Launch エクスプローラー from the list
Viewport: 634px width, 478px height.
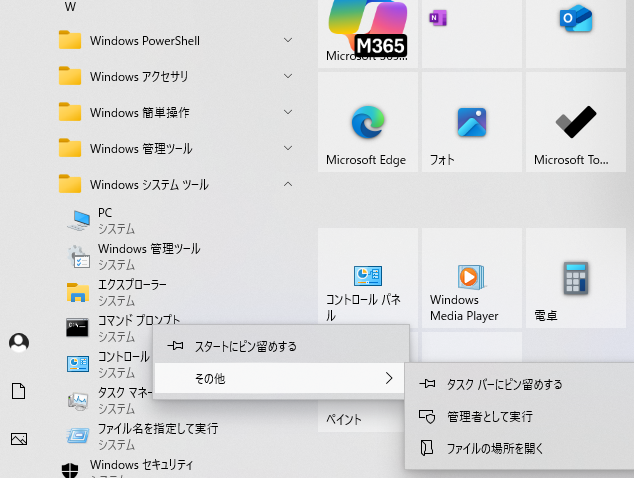pyautogui.click(x=178, y=292)
